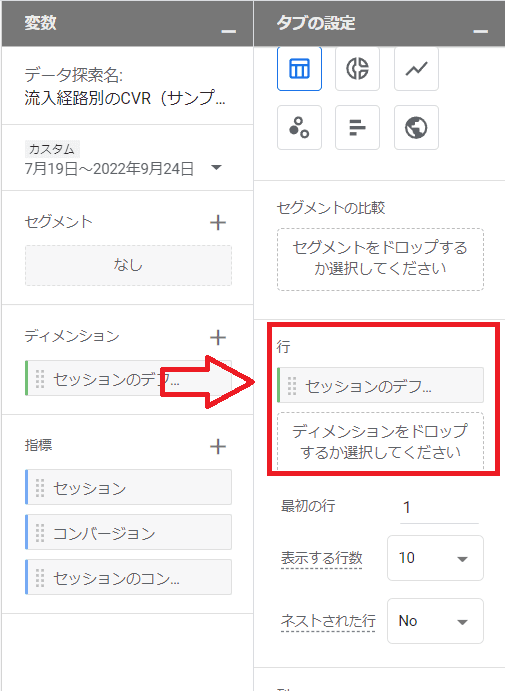Viewport: 505px width, 691px height.
Task: Select the donut chart visualization
Action: tap(357, 69)
